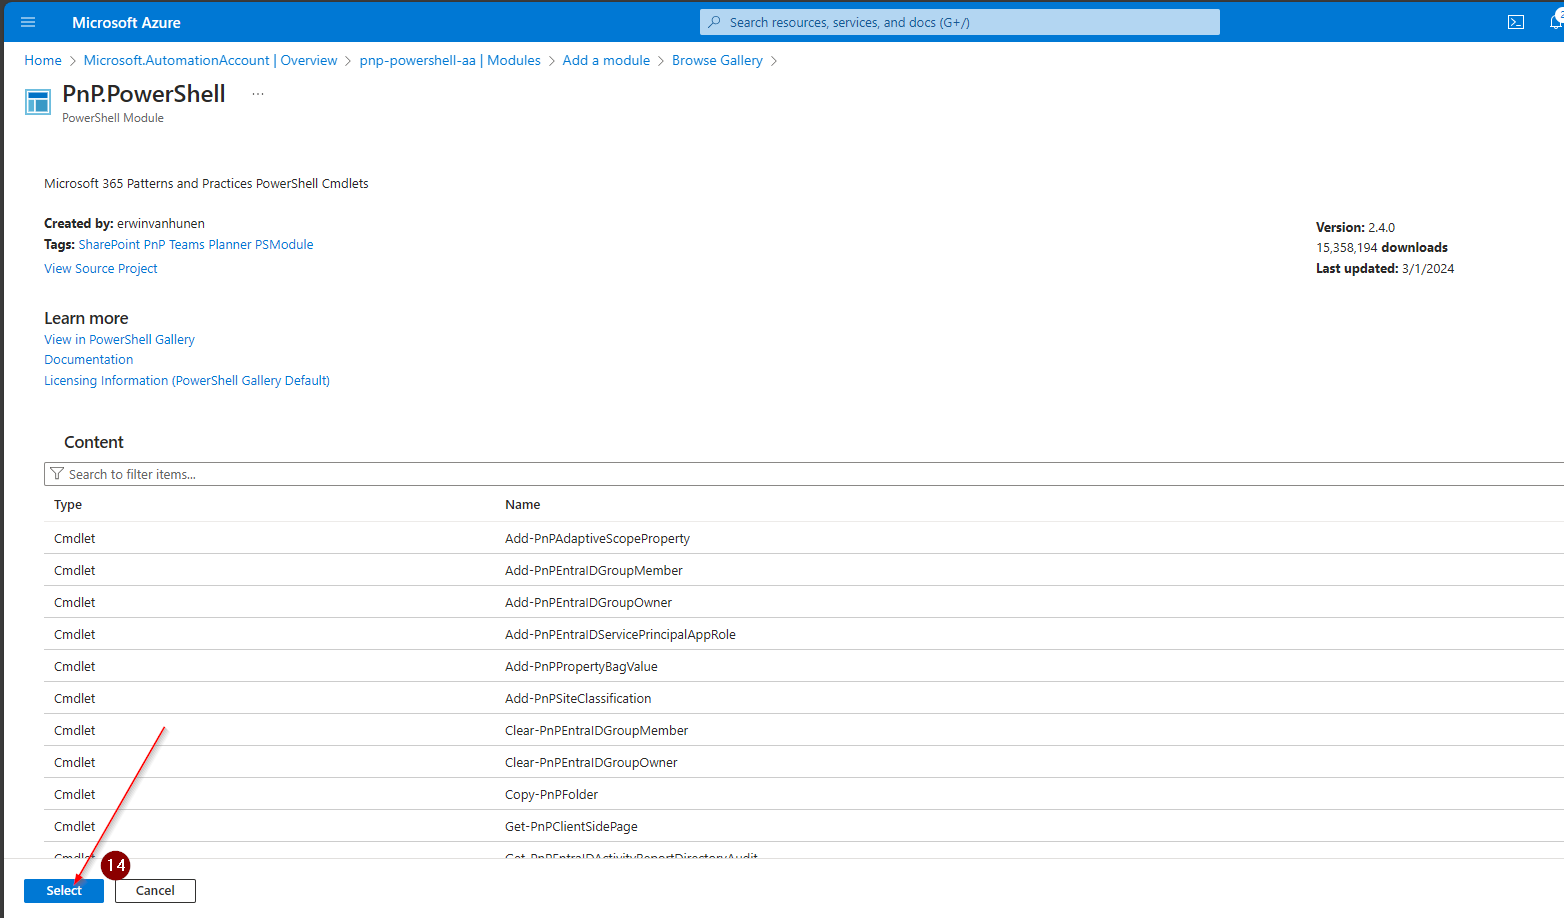This screenshot has width=1564, height=918.
Task: Click the Teams tag link
Action: pyautogui.click(x=186, y=244)
